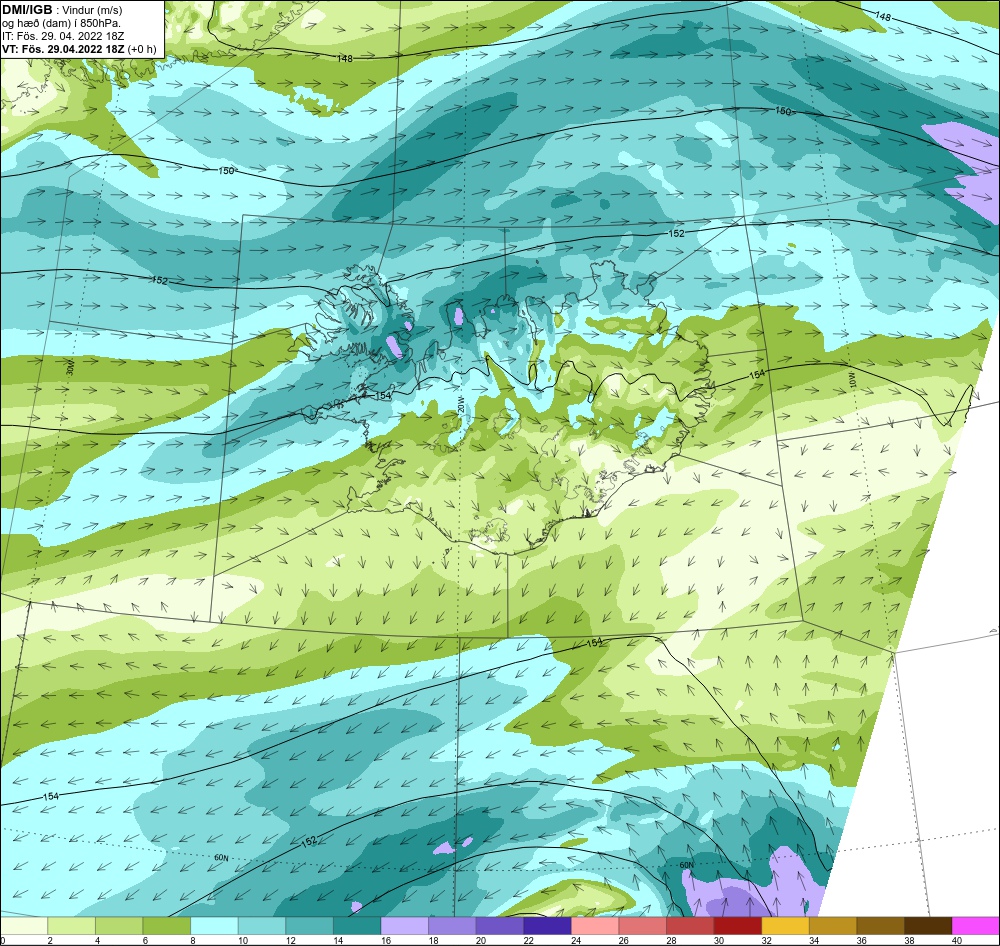Viewport: 1000px width, 946px height.
Task: Click the 'IT: Fös. 29. 04. 2022 18Z' line
Action: (x=63, y=36)
